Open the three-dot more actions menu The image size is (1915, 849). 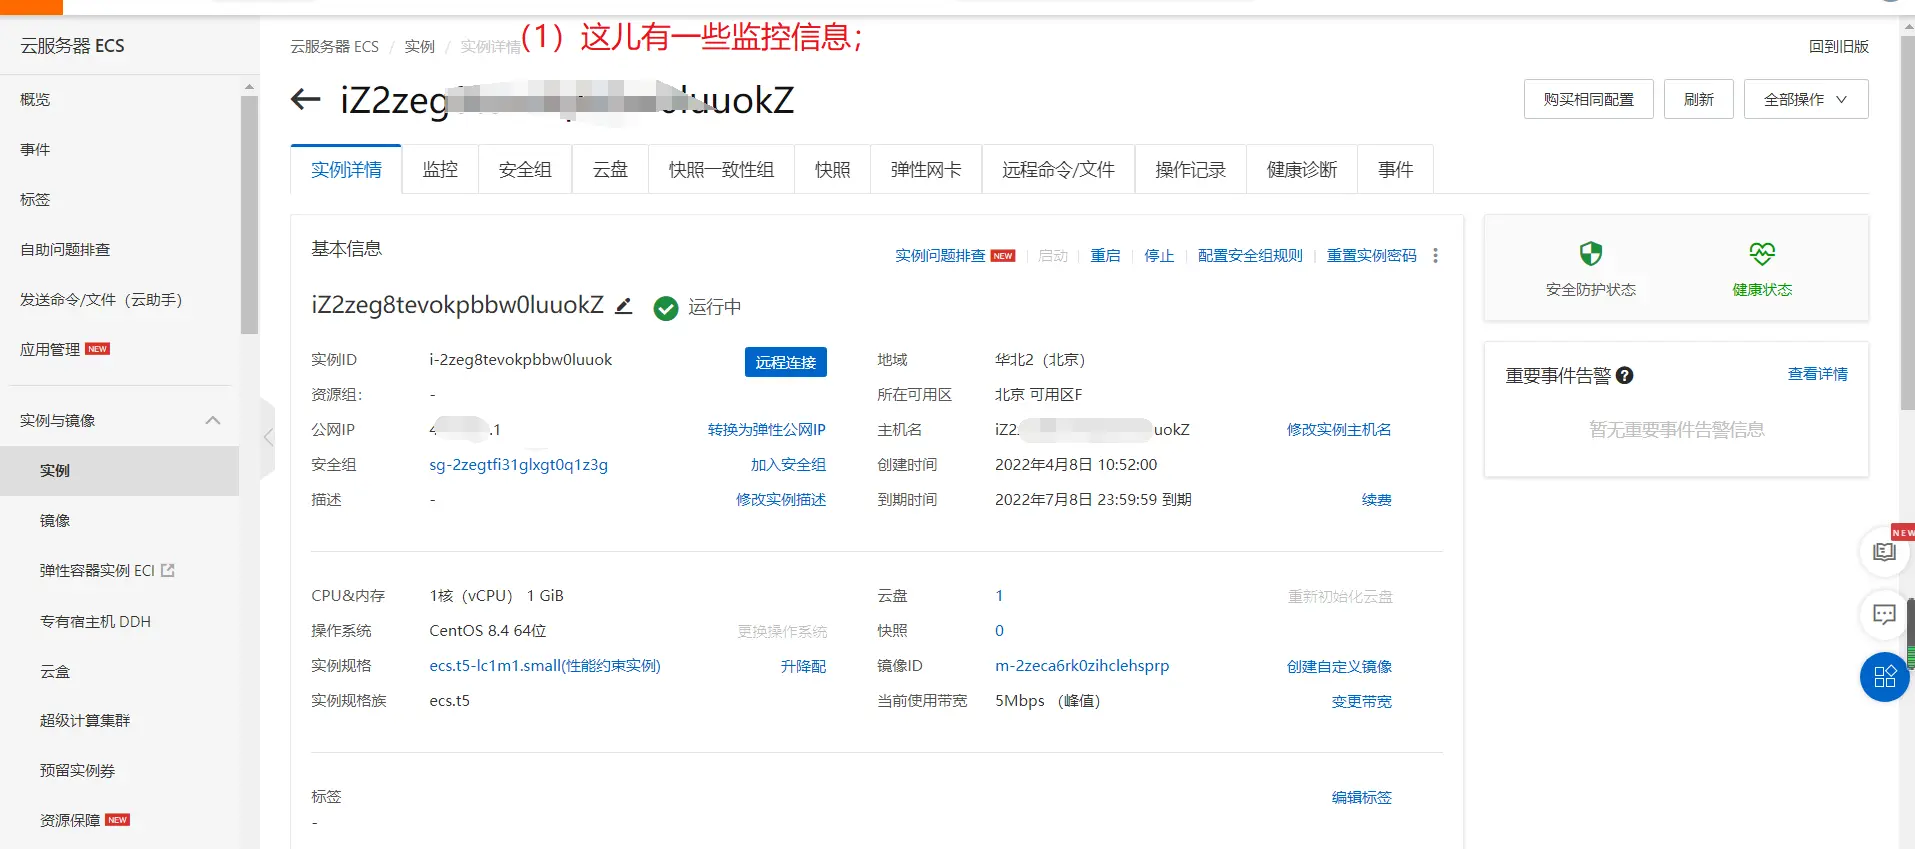[x=1435, y=256]
